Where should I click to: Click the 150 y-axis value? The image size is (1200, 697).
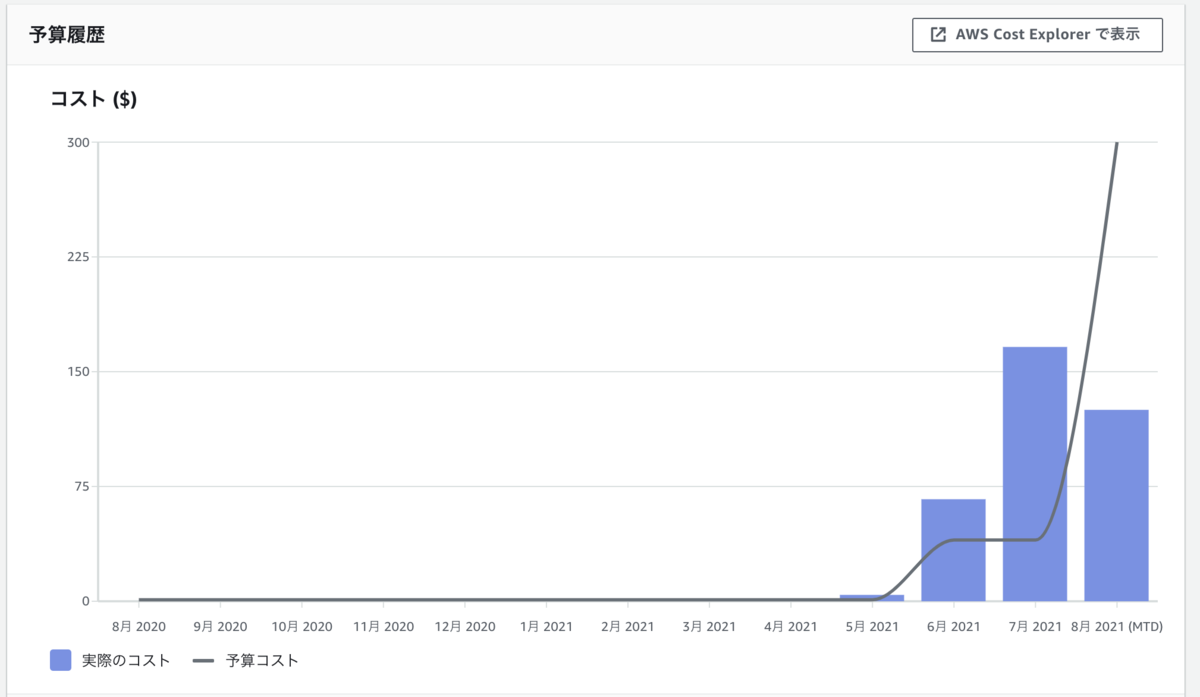pos(78,372)
